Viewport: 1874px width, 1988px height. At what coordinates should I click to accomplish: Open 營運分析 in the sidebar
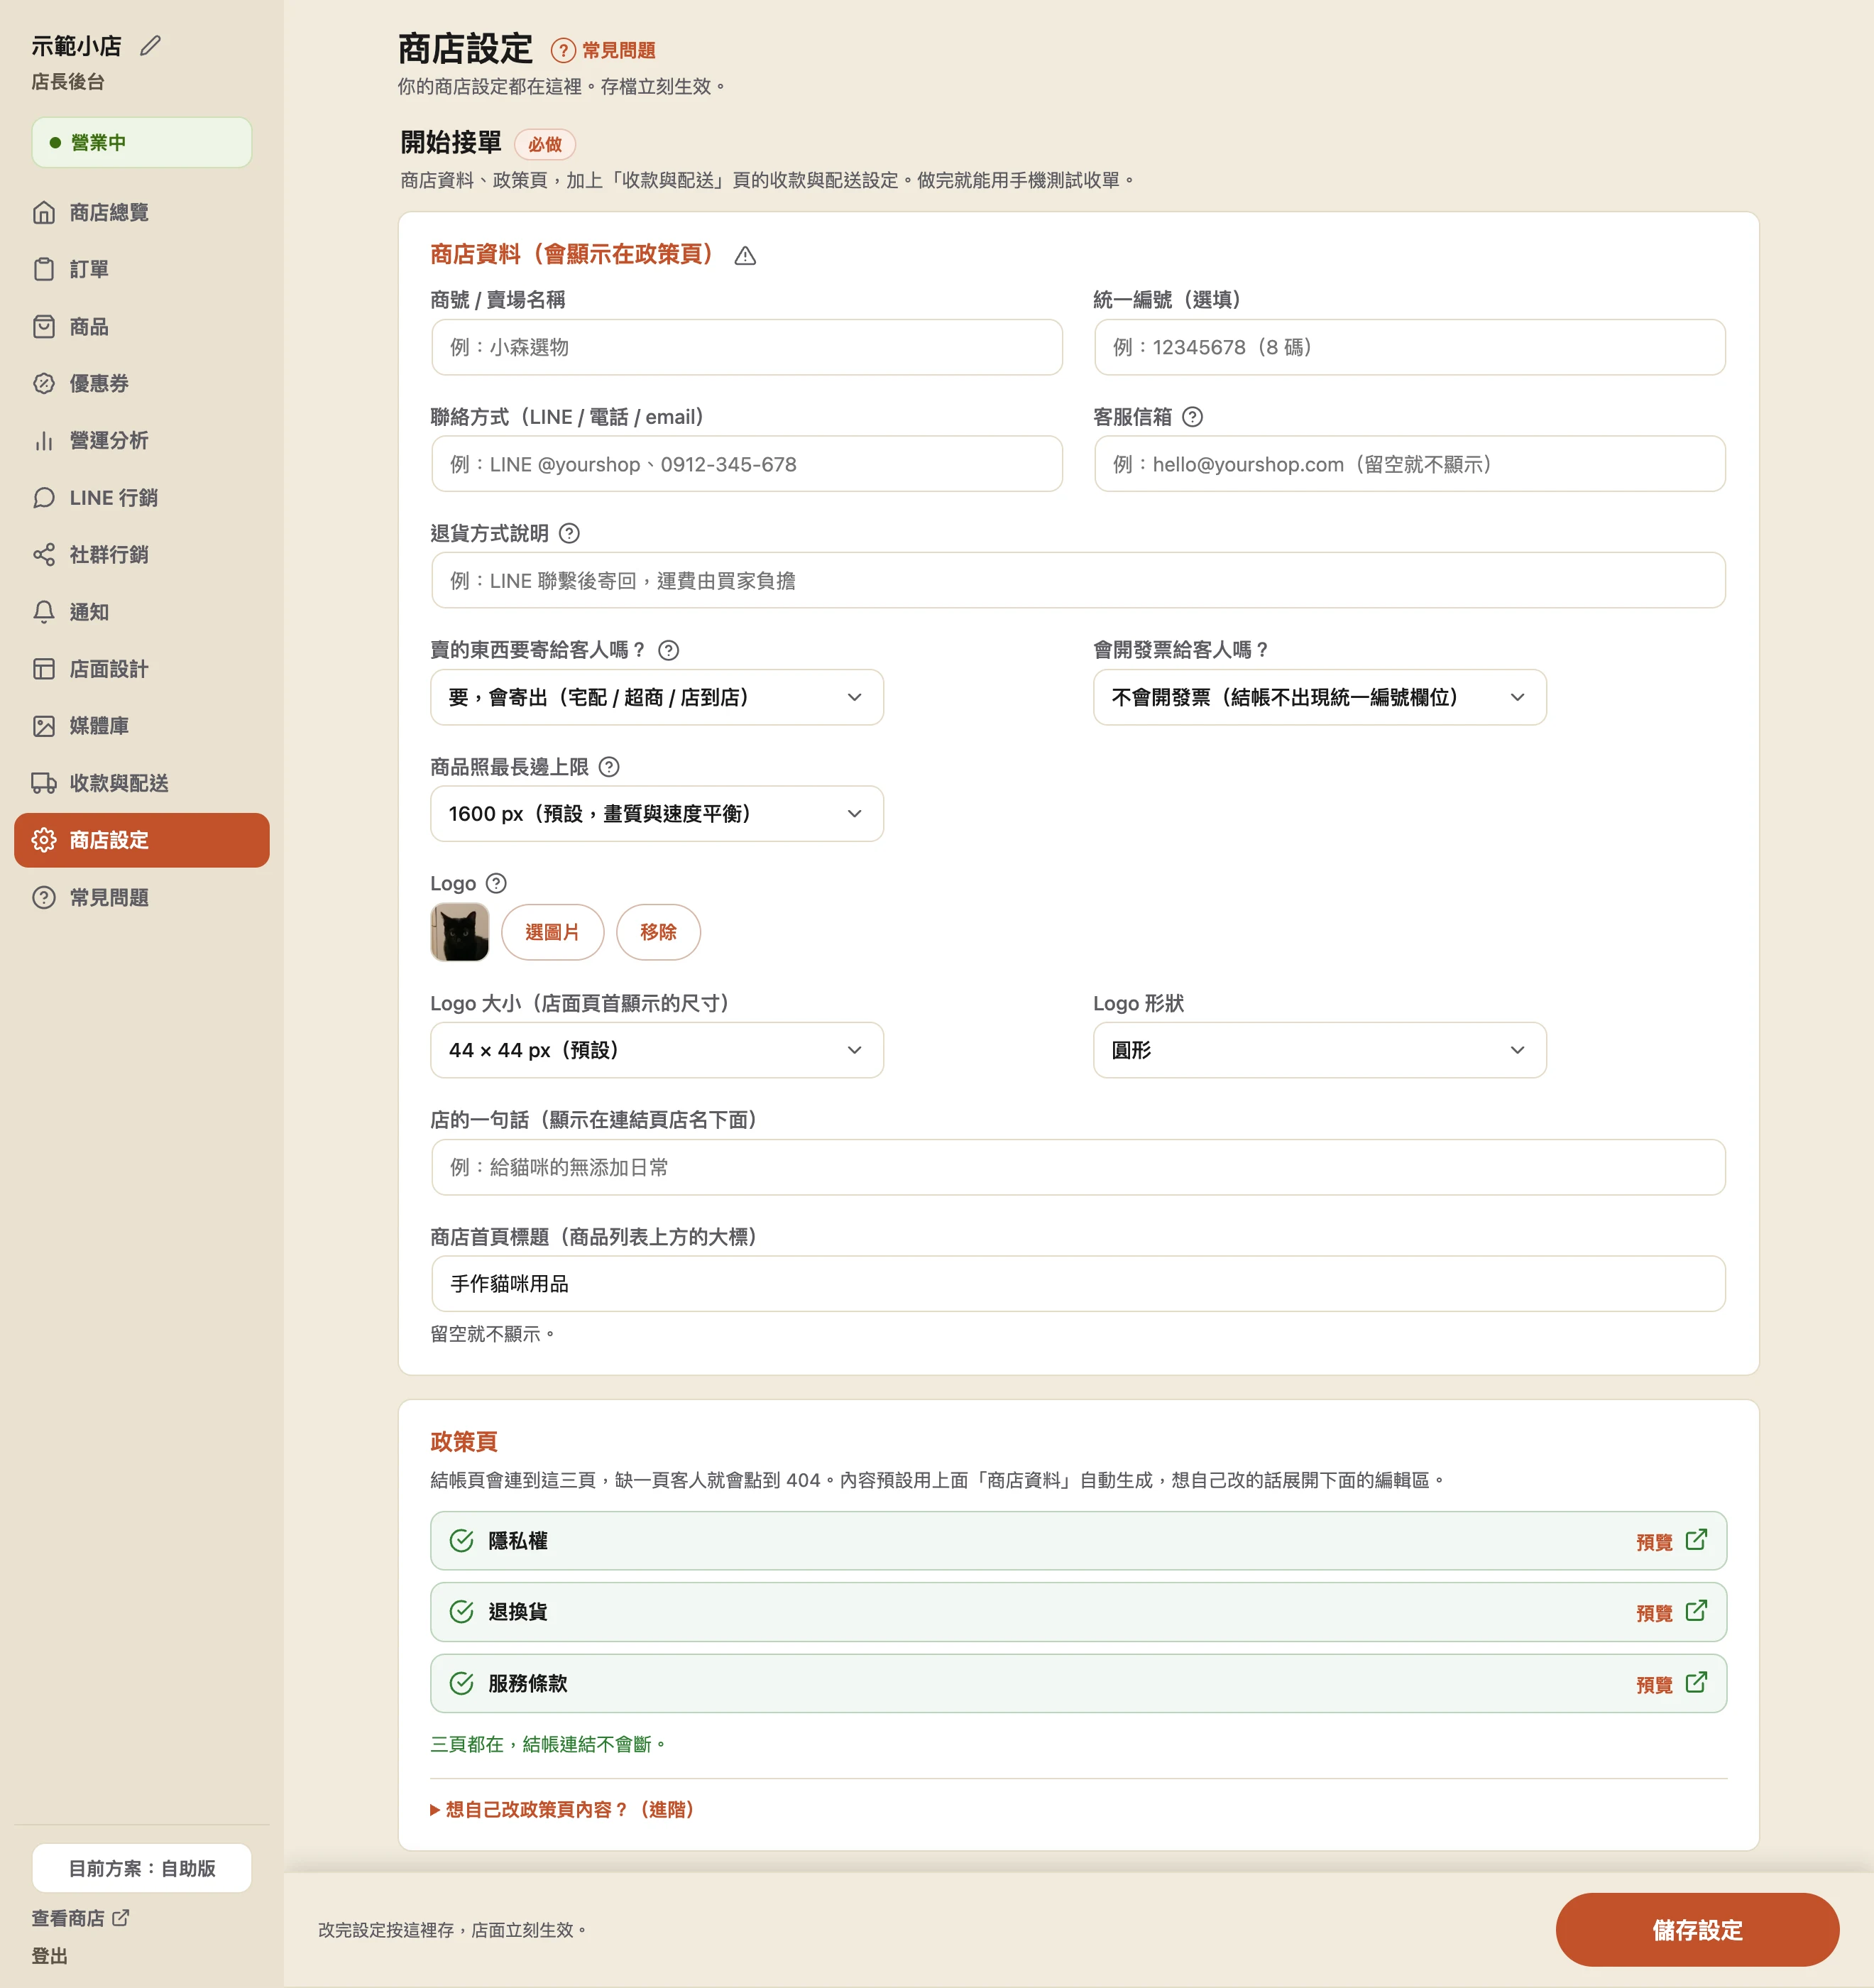[142, 440]
